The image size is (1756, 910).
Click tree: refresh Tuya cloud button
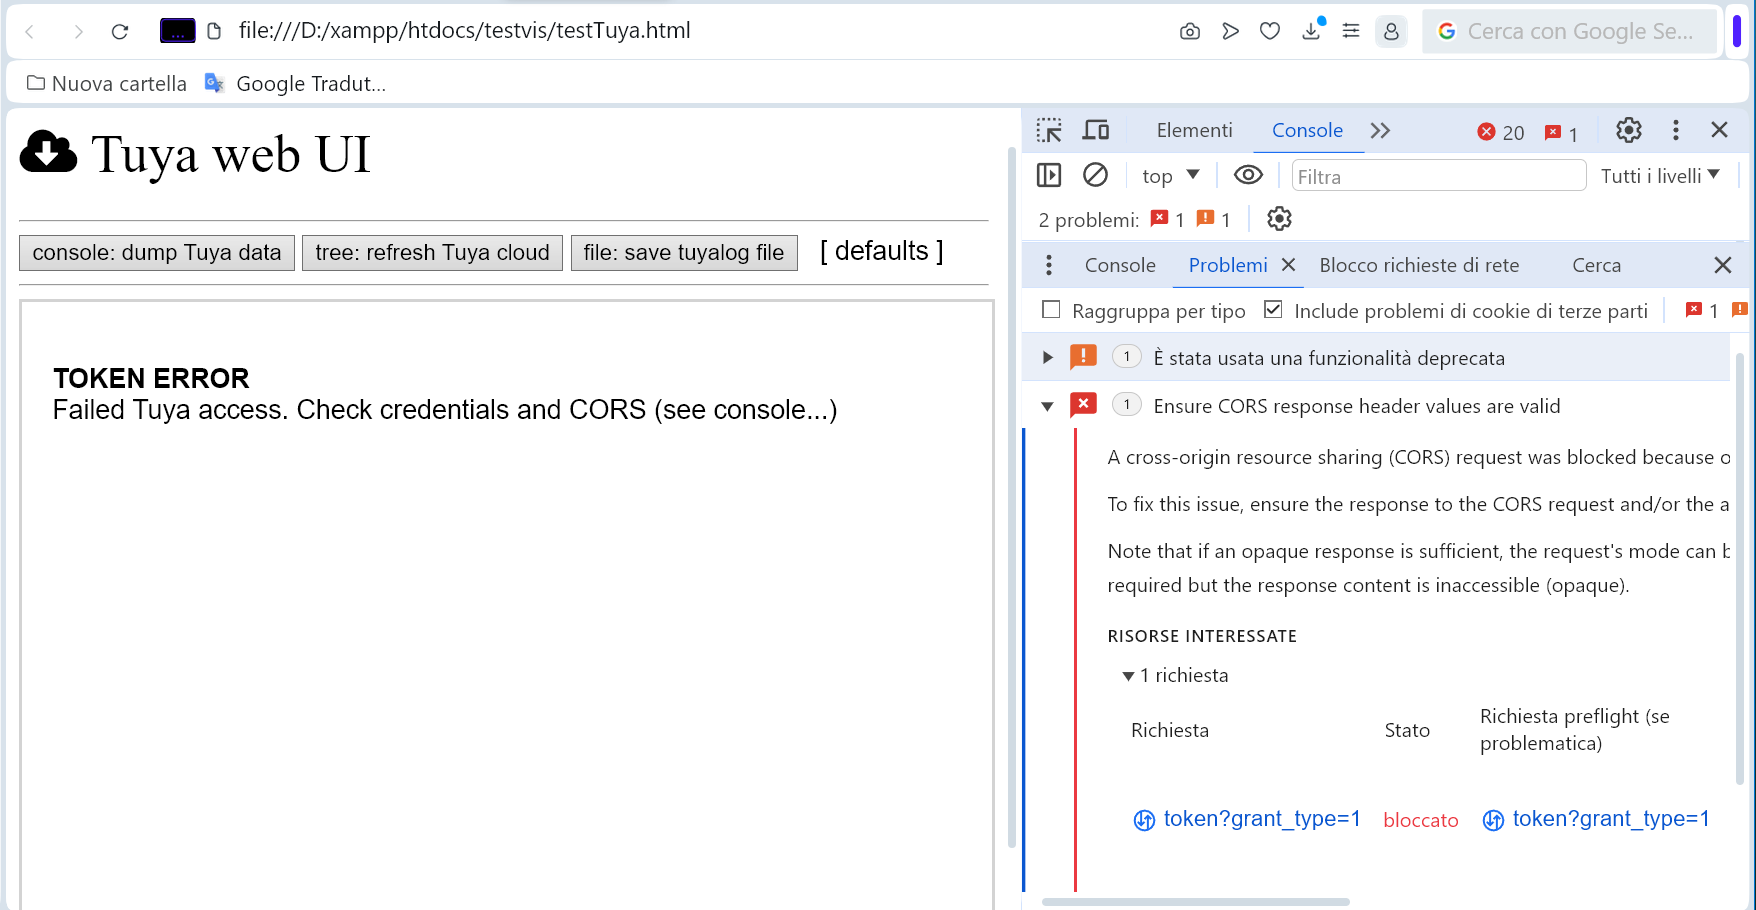432,253
